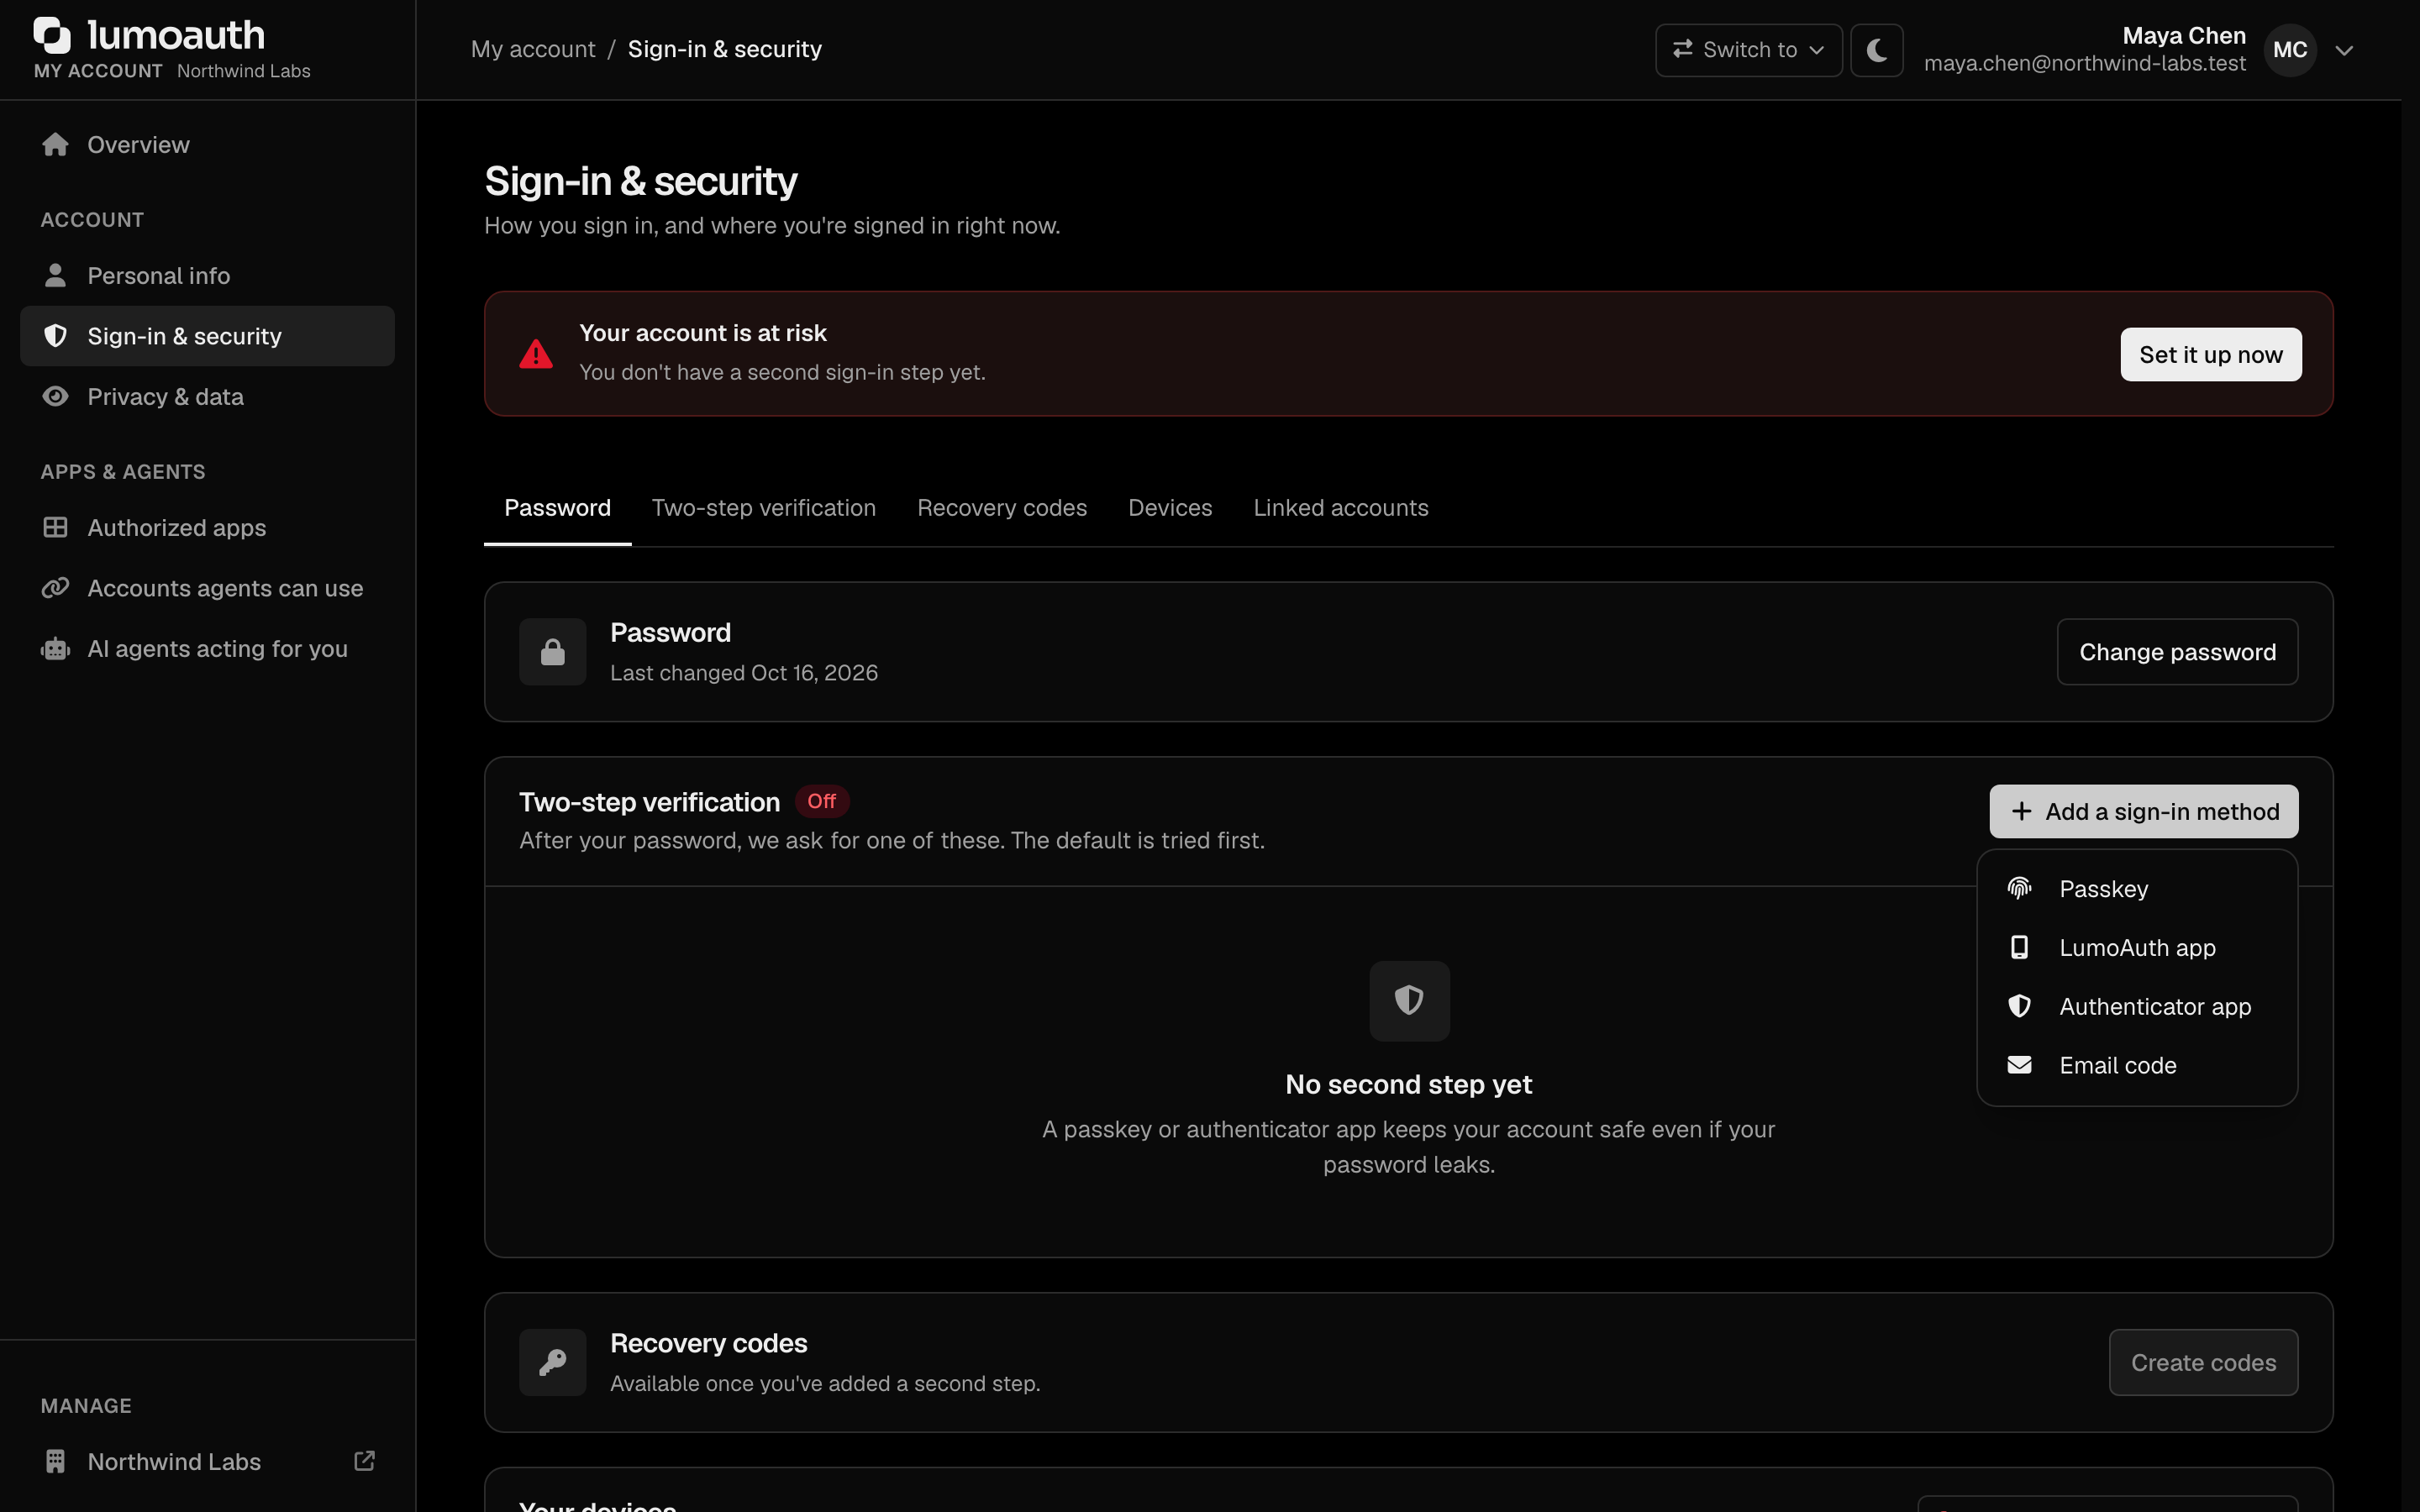Screen dimensions: 2420x1512
Task: Click the padlock icon in Password card
Action: pyautogui.click(x=553, y=652)
